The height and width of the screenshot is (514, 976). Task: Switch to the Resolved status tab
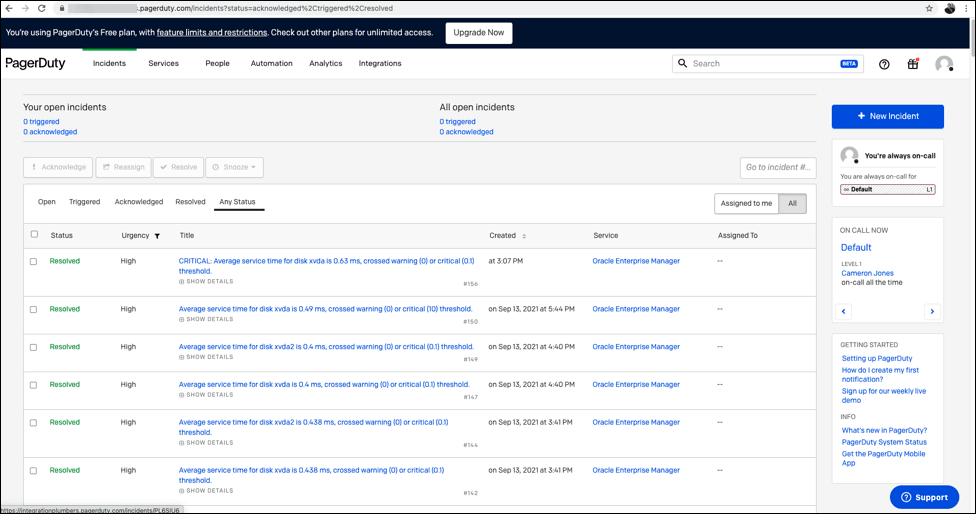pos(190,202)
